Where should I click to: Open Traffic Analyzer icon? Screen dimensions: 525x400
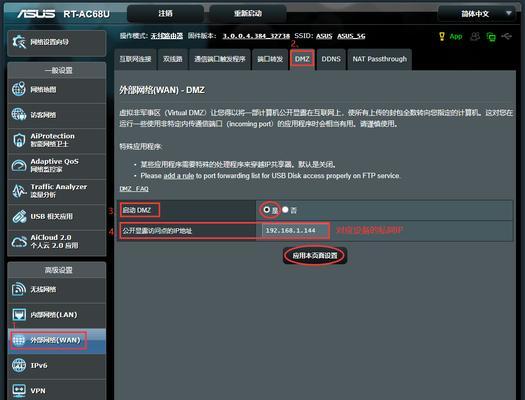19,191
